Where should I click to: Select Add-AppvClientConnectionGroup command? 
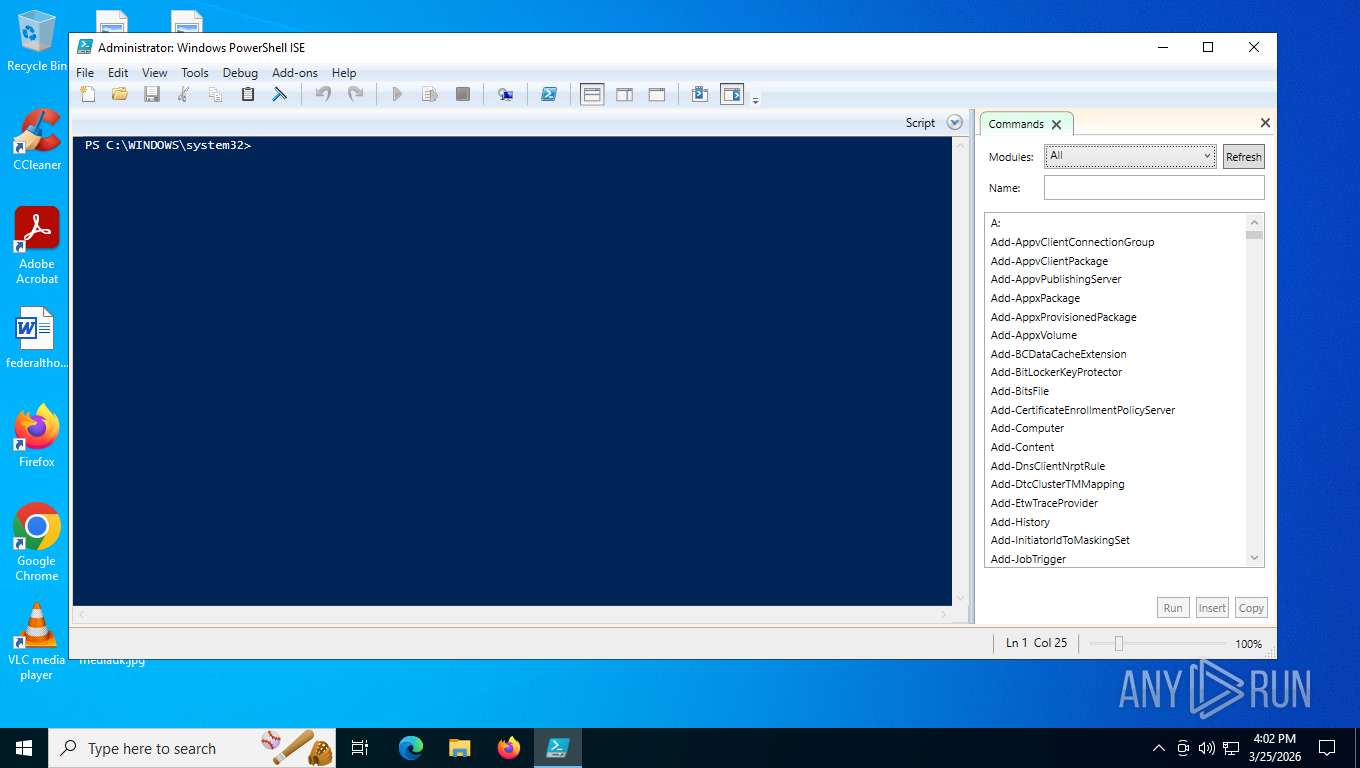(x=1072, y=242)
